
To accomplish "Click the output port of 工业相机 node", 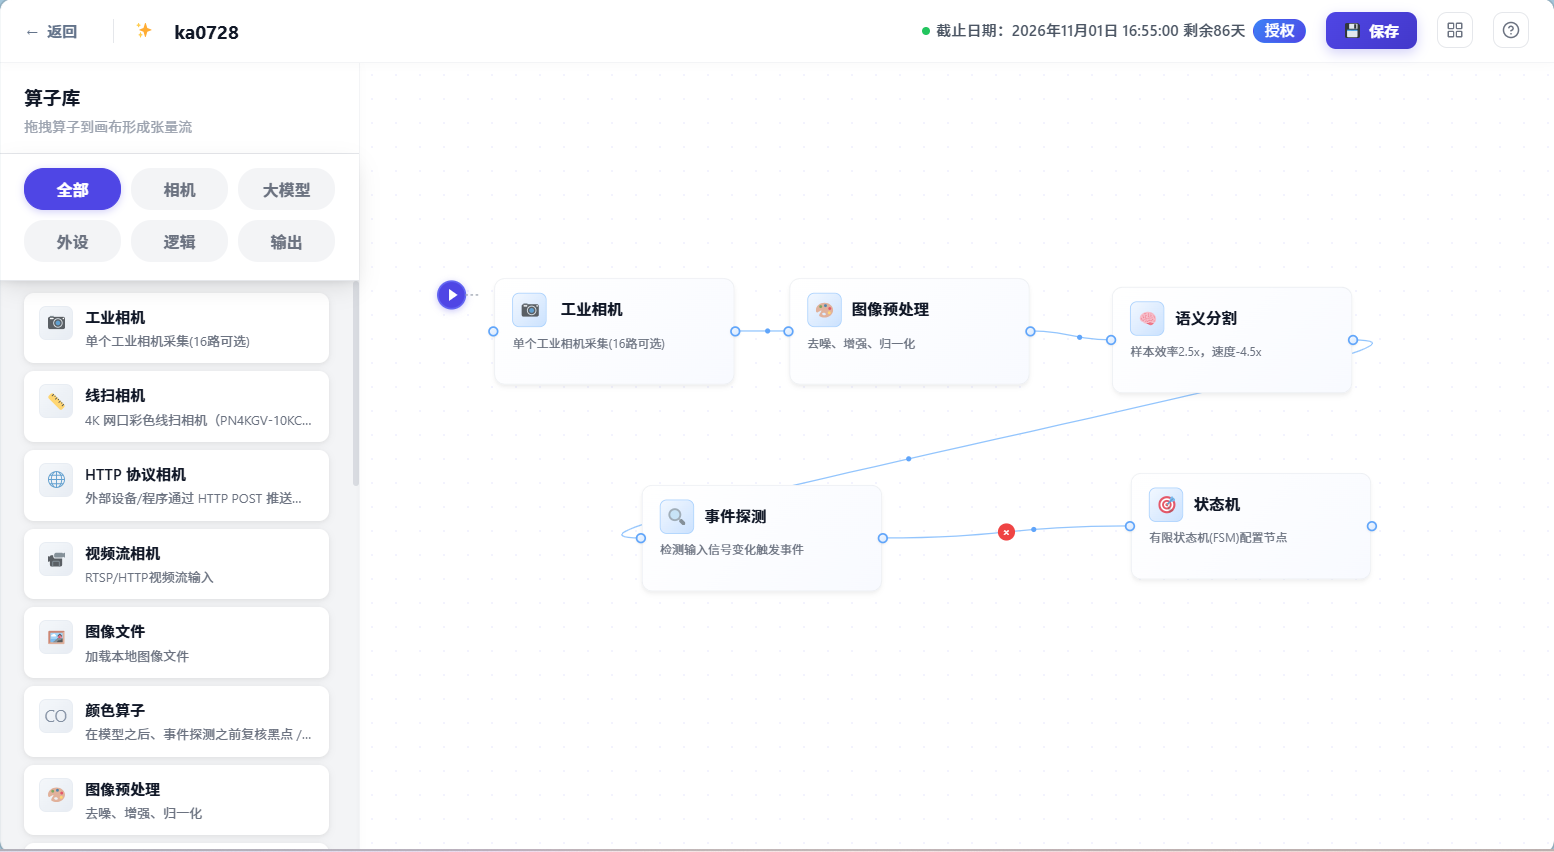I will (735, 331).
